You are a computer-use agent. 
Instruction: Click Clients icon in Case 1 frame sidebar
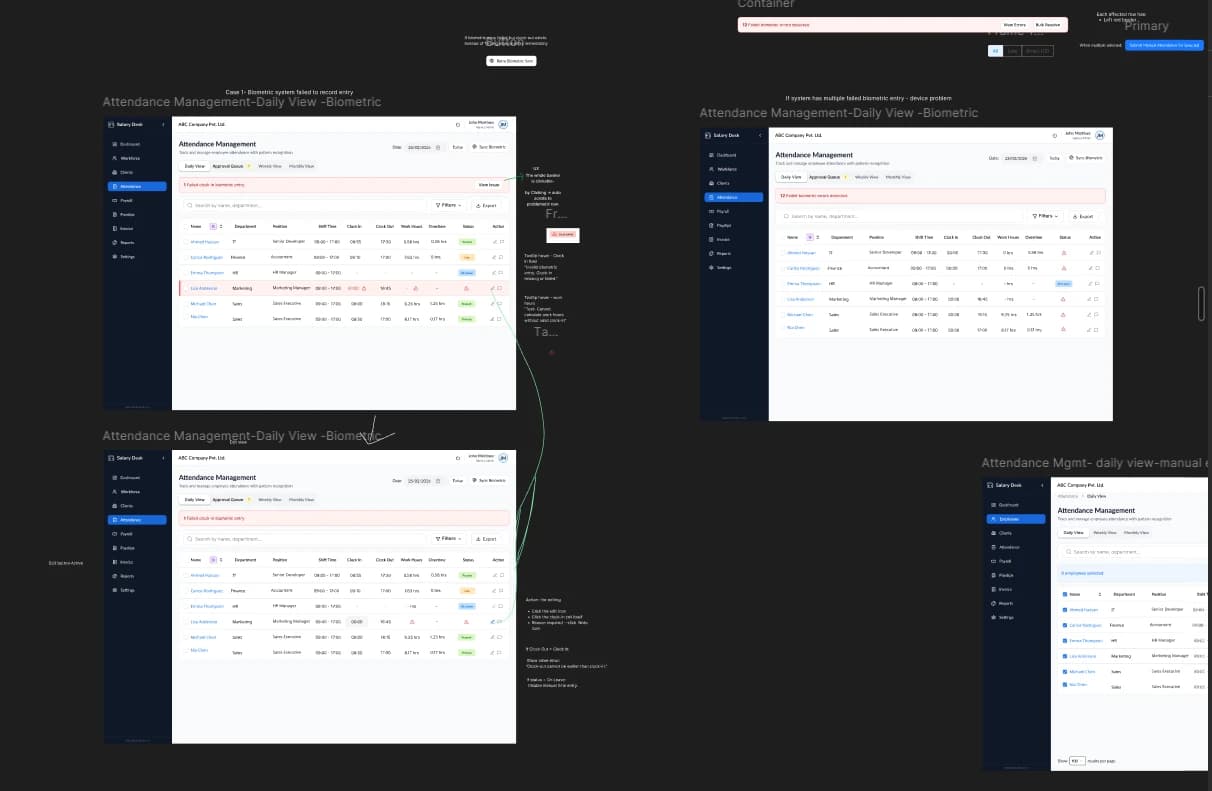point(113,173)
